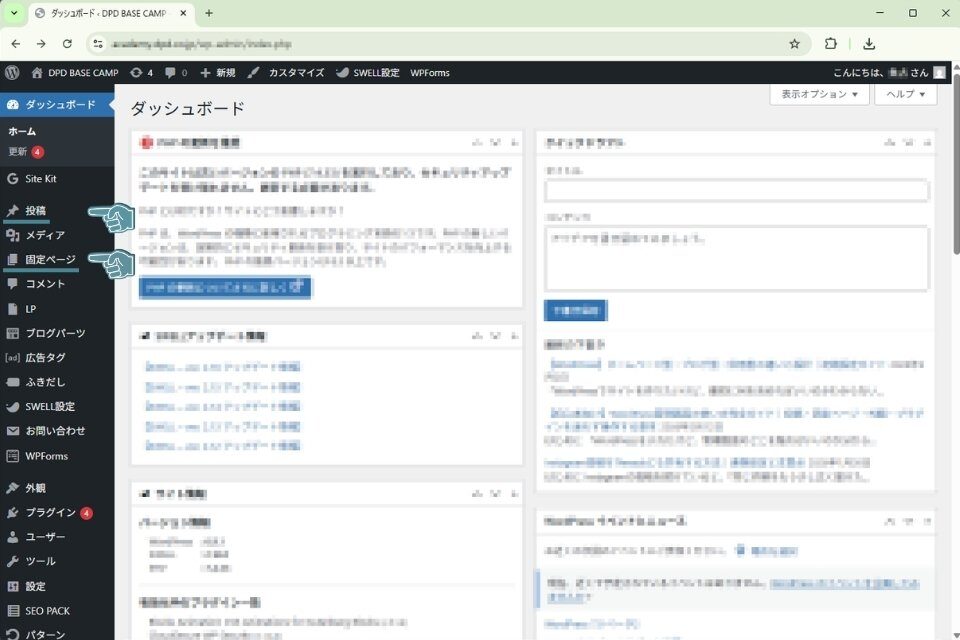Open the 投稿 menu in sidebar
This screenshot has width=960, height=640.
coord(36,211)
